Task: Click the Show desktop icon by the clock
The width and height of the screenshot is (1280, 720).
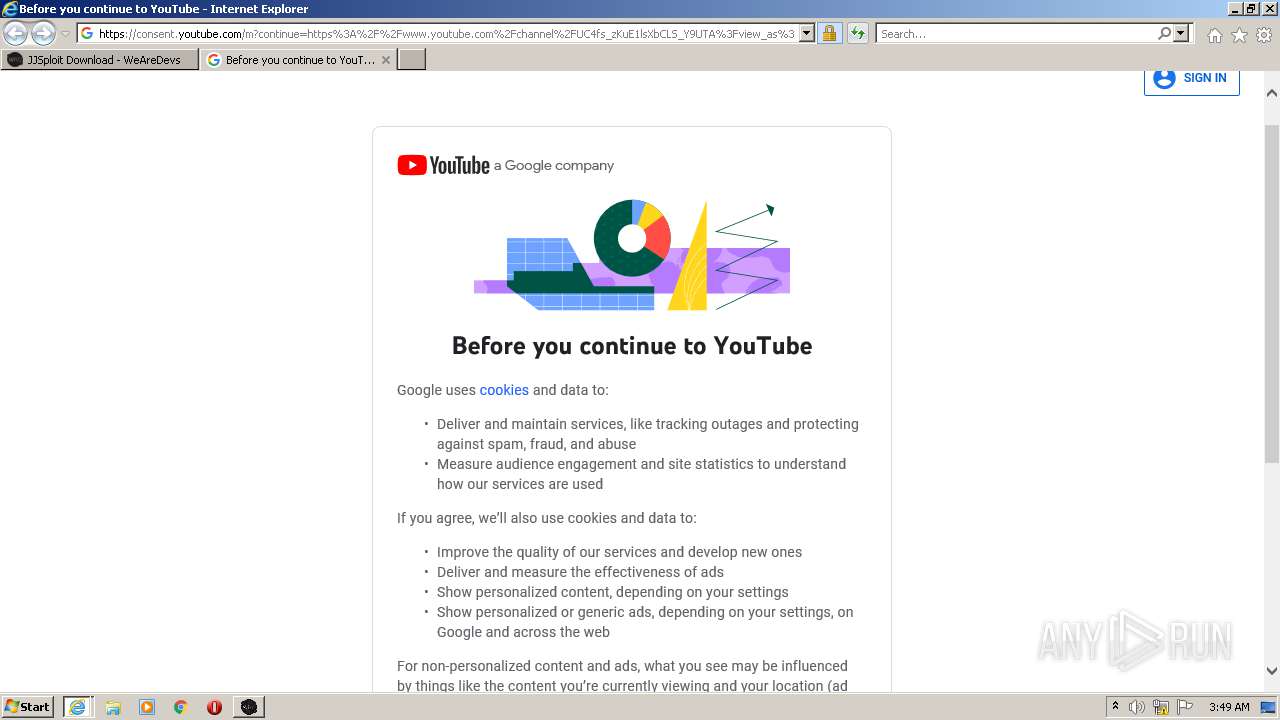Action: point(1269,707)
